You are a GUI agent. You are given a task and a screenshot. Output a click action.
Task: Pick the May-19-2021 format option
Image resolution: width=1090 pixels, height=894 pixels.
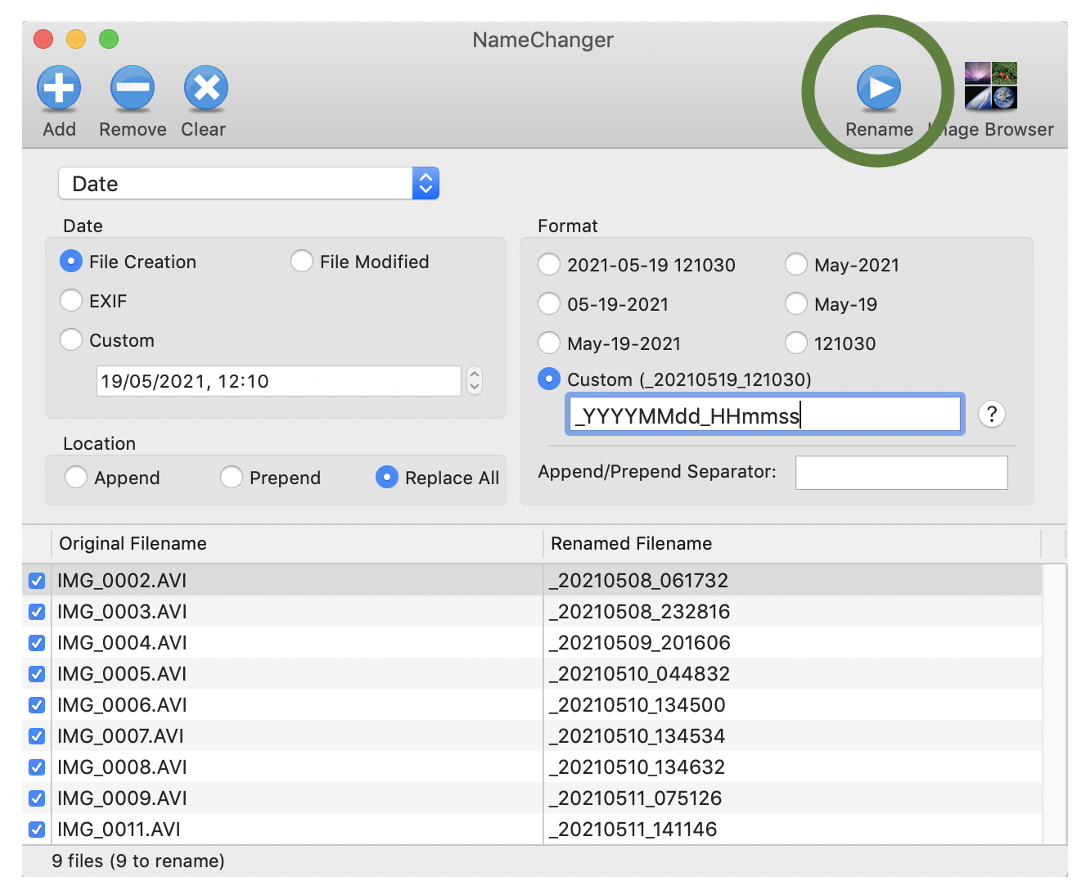click(x=548, y=343)
